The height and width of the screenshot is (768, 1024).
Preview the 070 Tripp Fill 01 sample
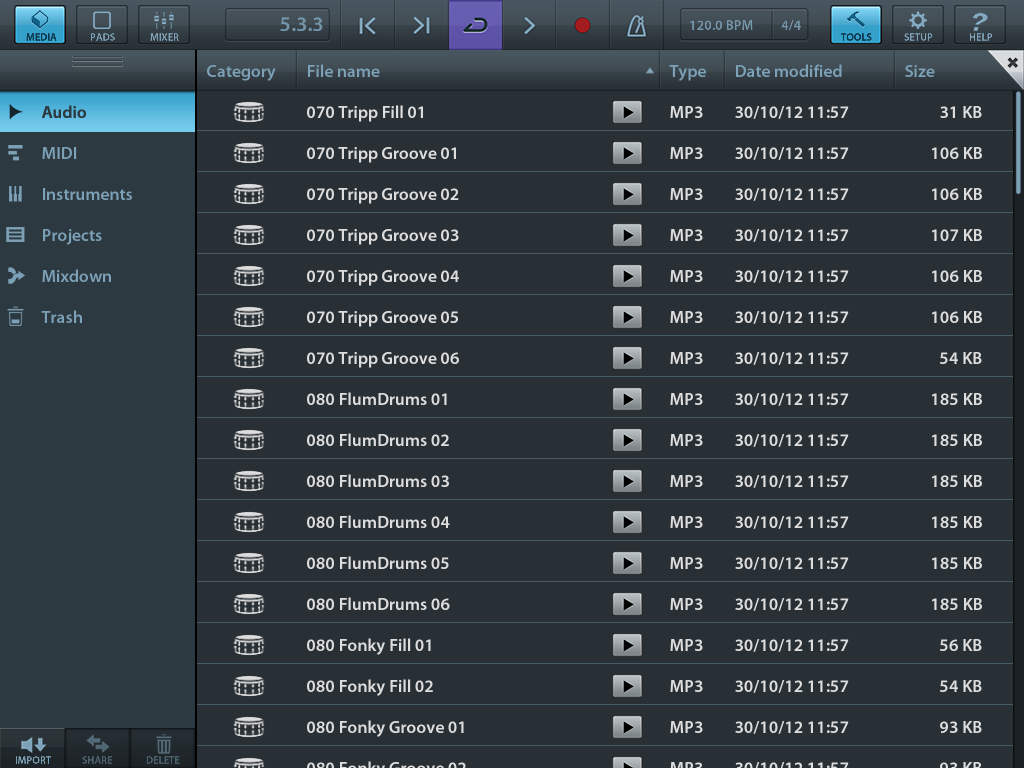[627, 112]
